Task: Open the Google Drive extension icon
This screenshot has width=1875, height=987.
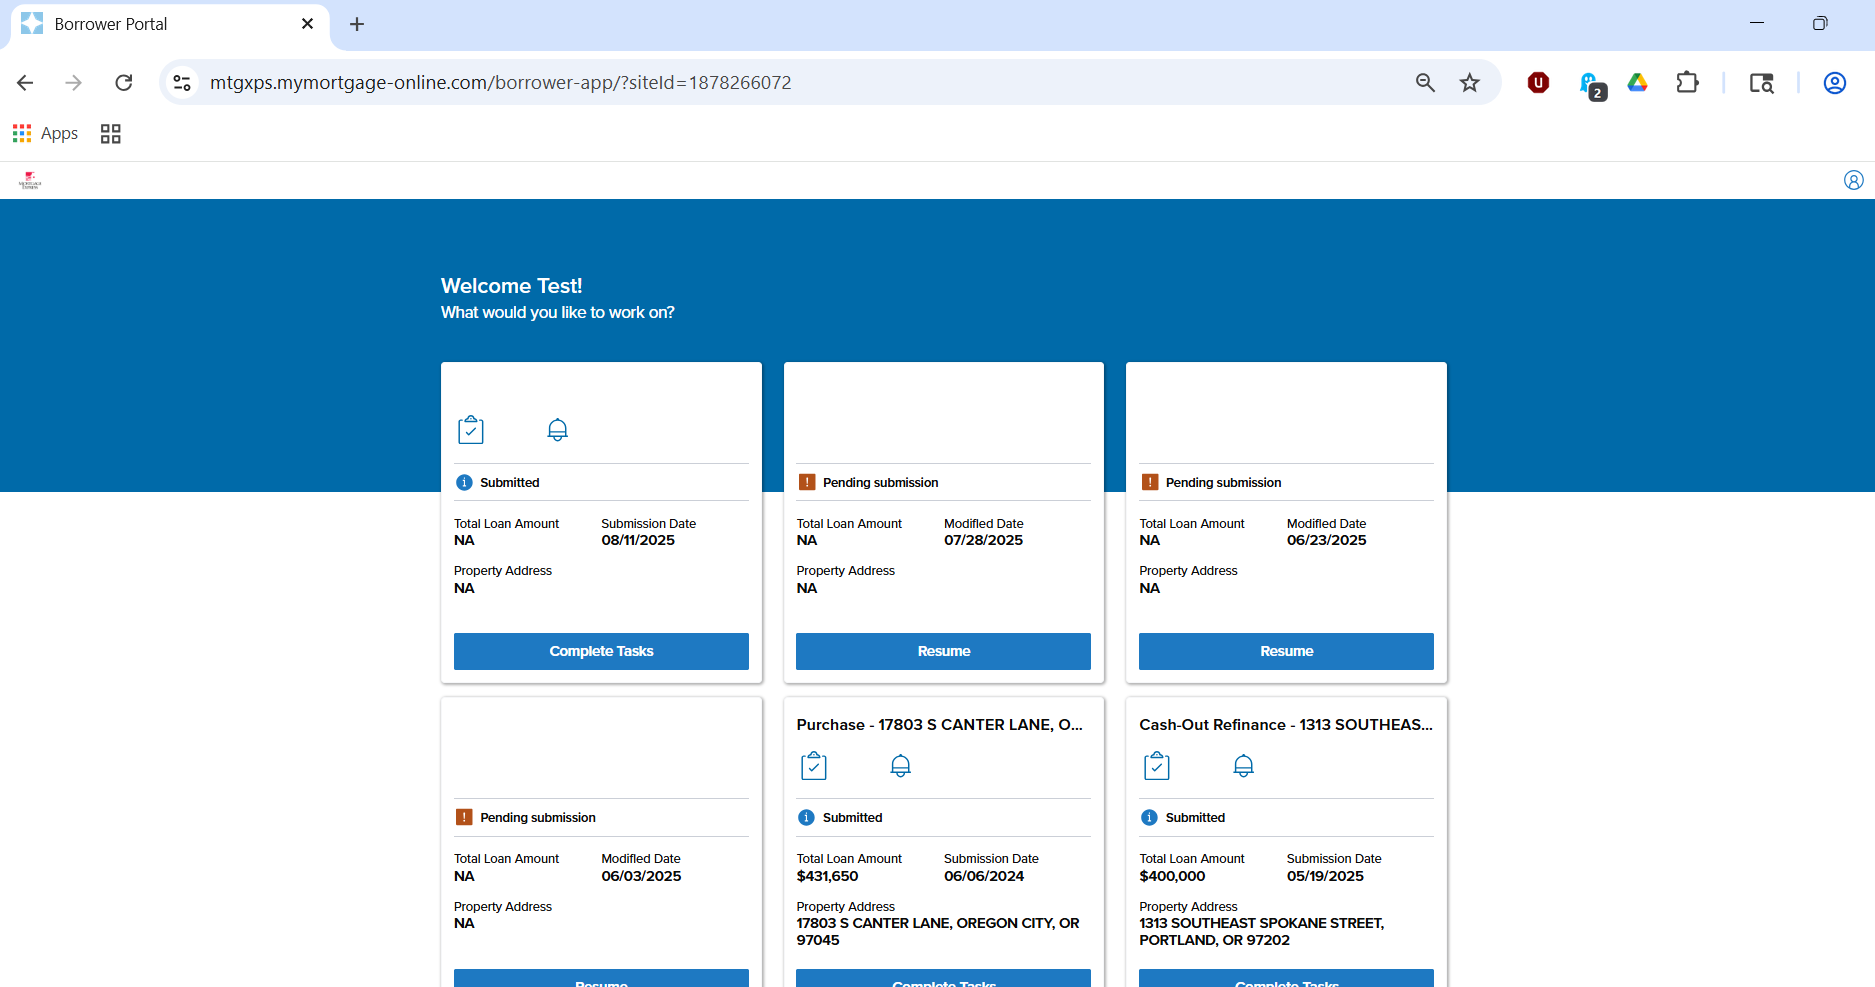Action: point(1637,83)
